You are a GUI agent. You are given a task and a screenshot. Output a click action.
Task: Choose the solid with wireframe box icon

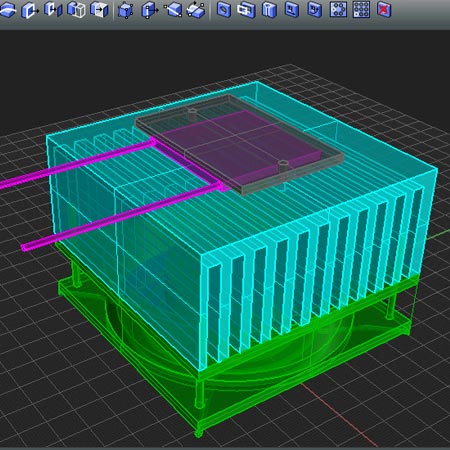pos(76,9)
